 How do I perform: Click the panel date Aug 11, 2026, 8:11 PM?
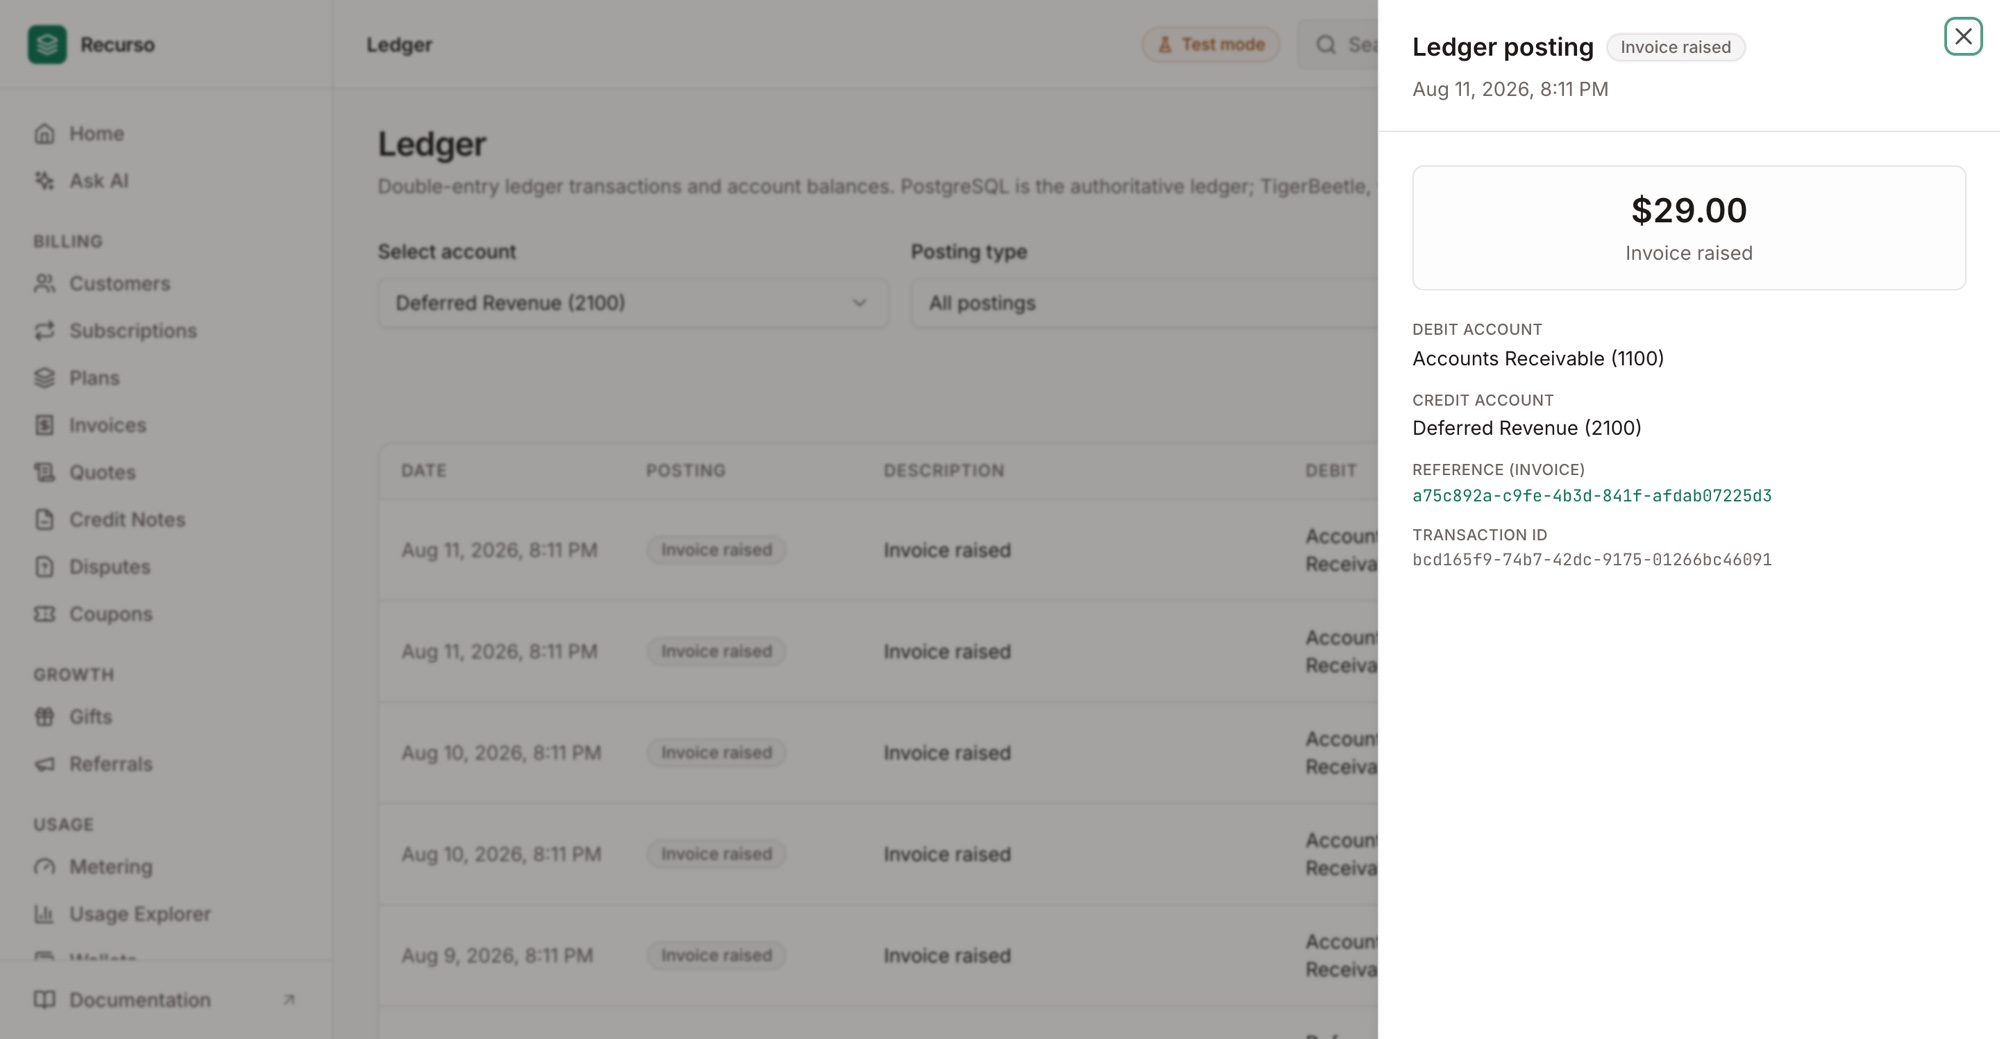(1510, 90)
